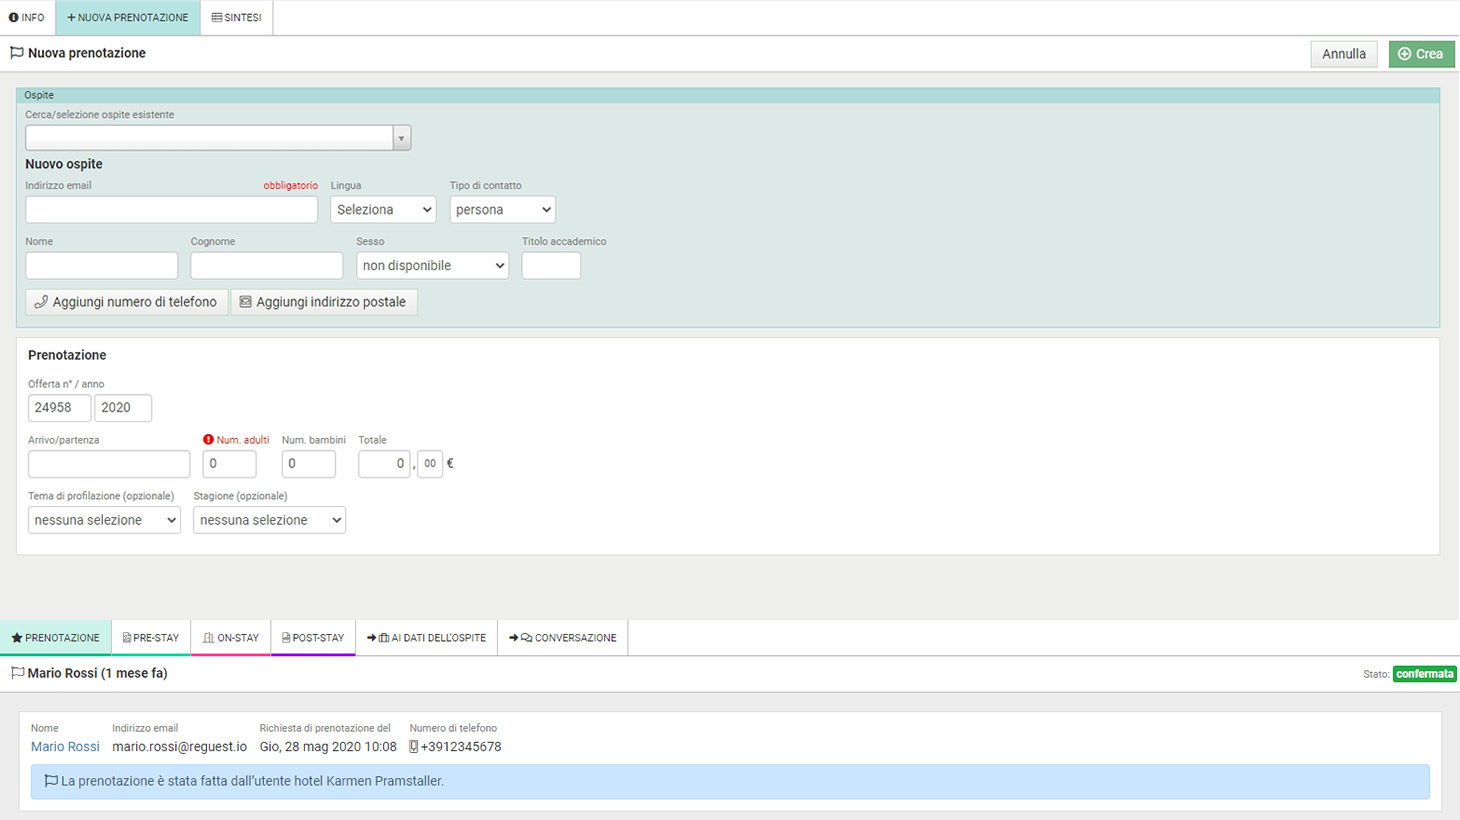Focus the Nome input field
1460x820 pixels.
(x=101, y=265)
